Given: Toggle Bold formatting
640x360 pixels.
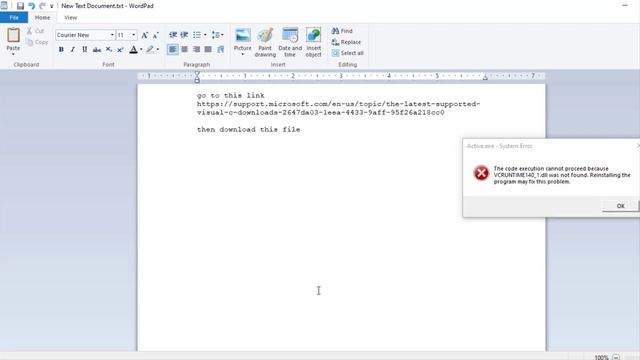Looking at the screenshot, I should click(61, 49).
